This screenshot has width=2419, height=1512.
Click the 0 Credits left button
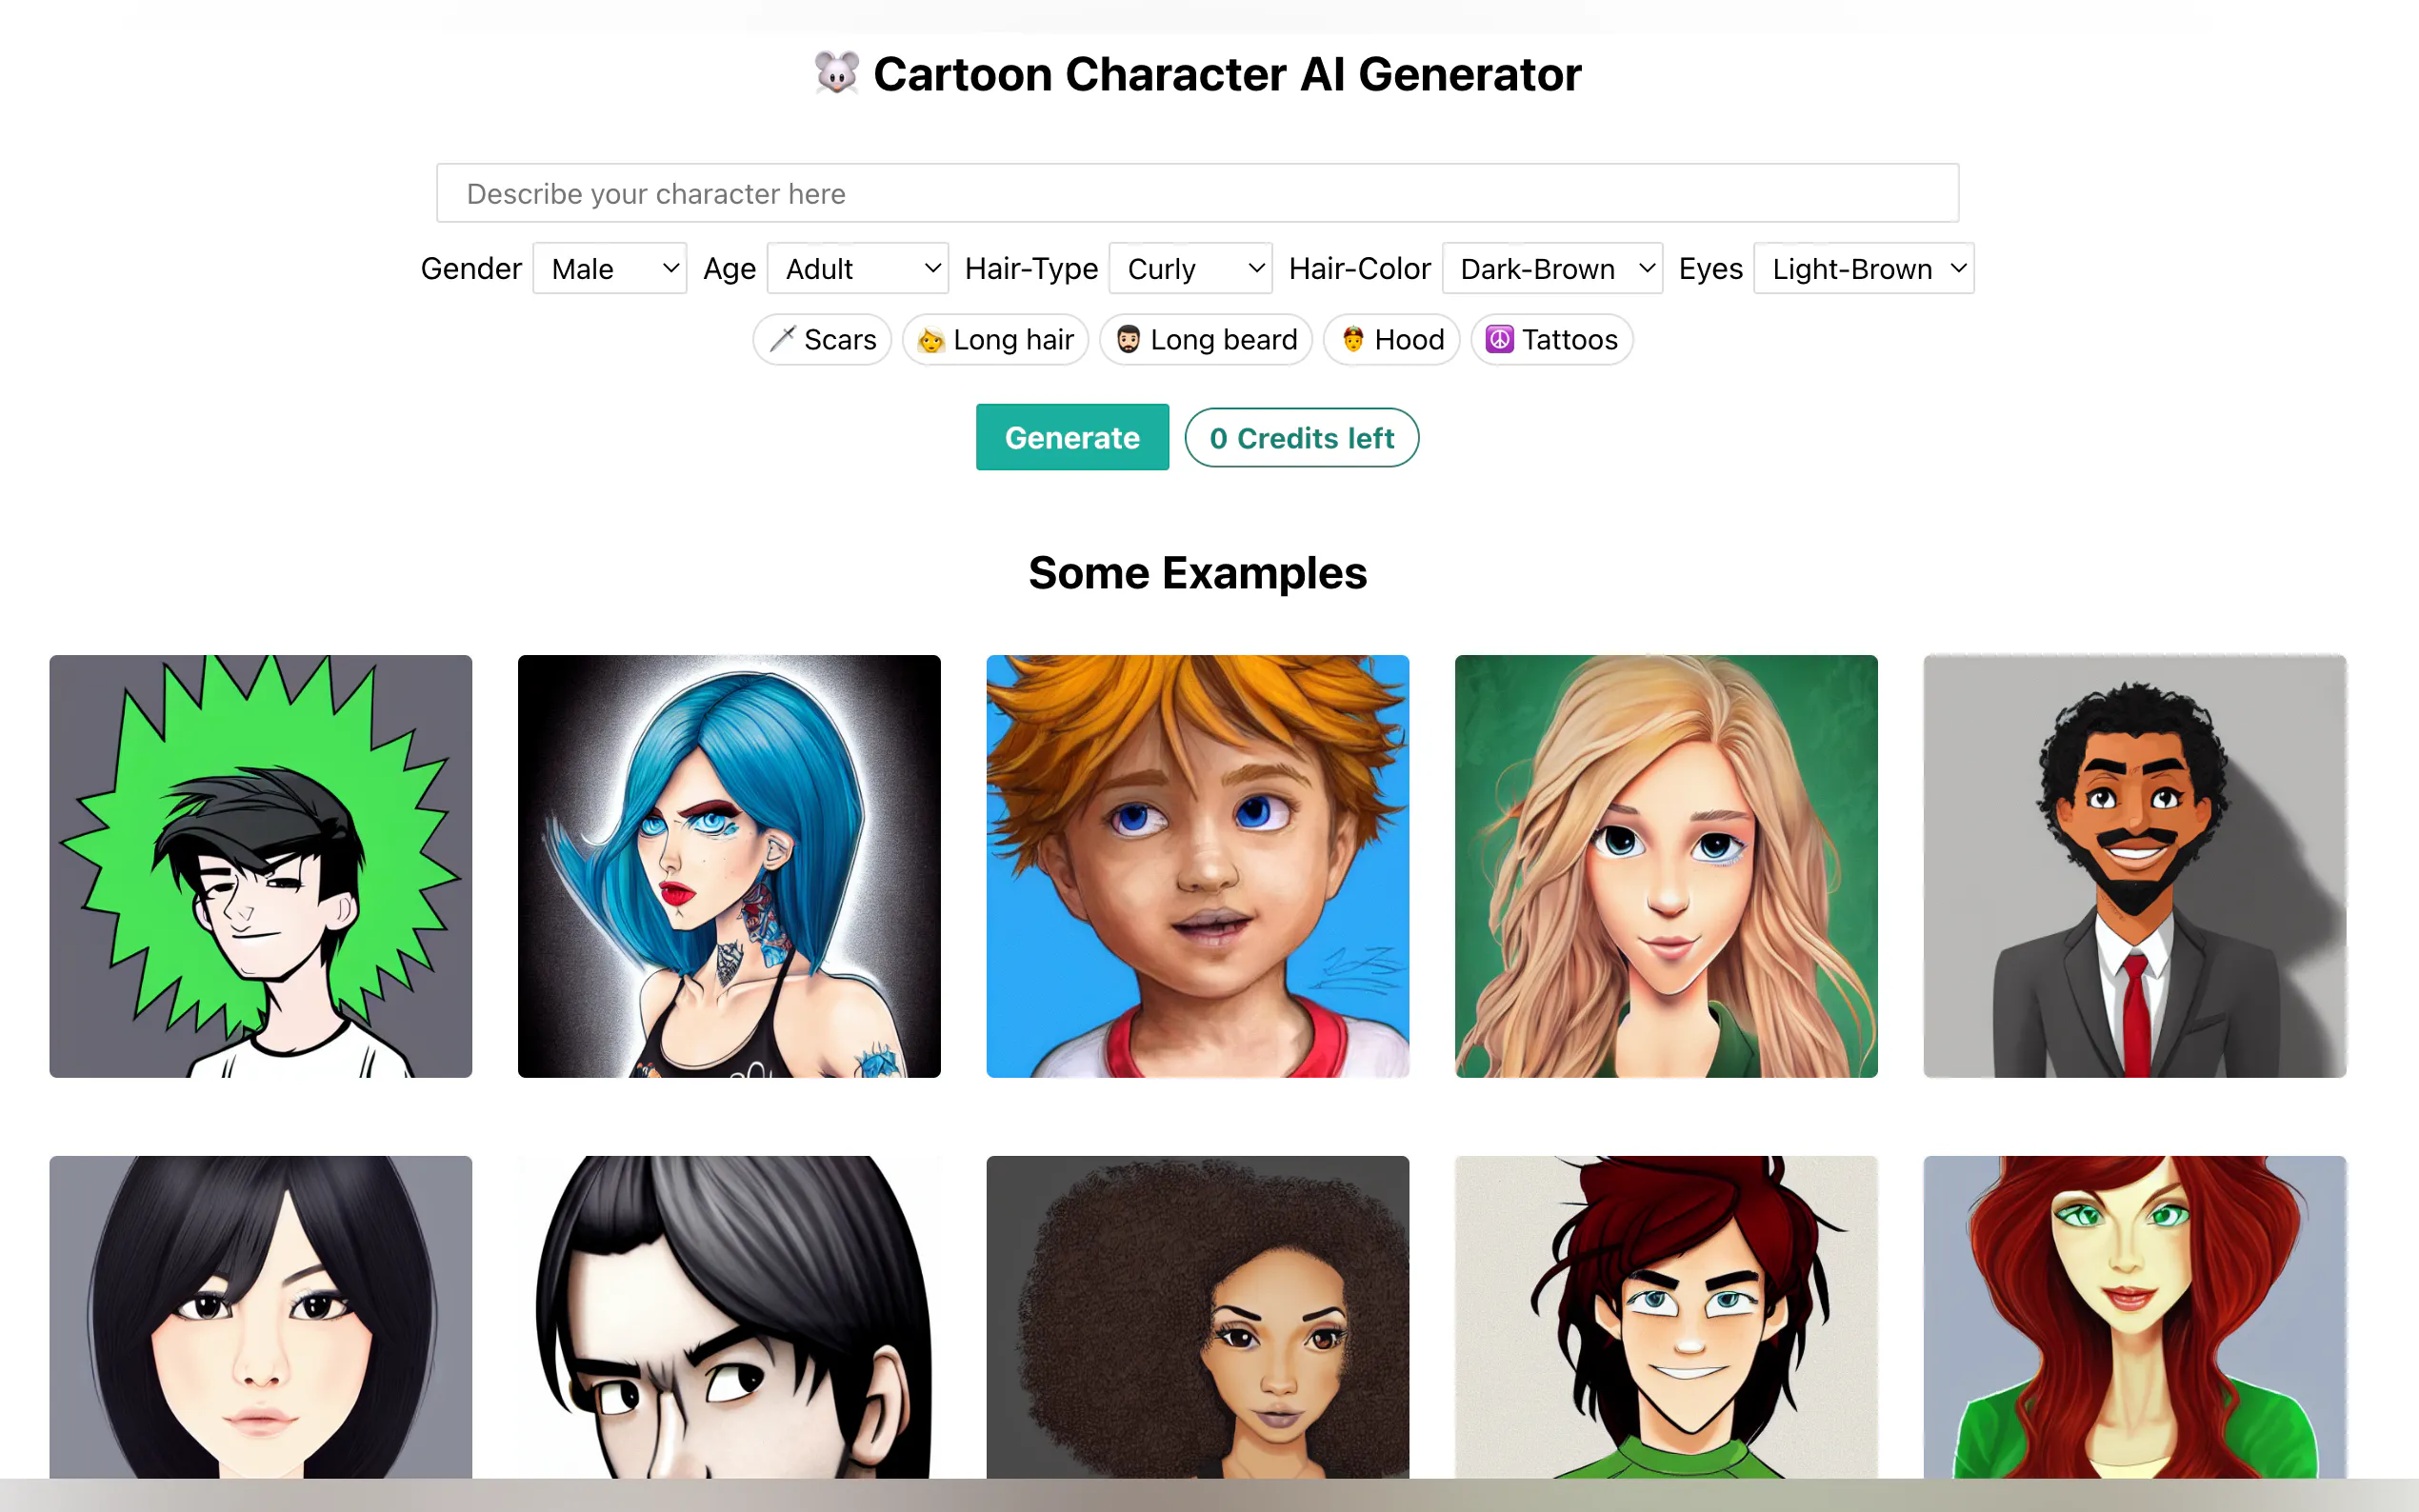pos(1301,438)
